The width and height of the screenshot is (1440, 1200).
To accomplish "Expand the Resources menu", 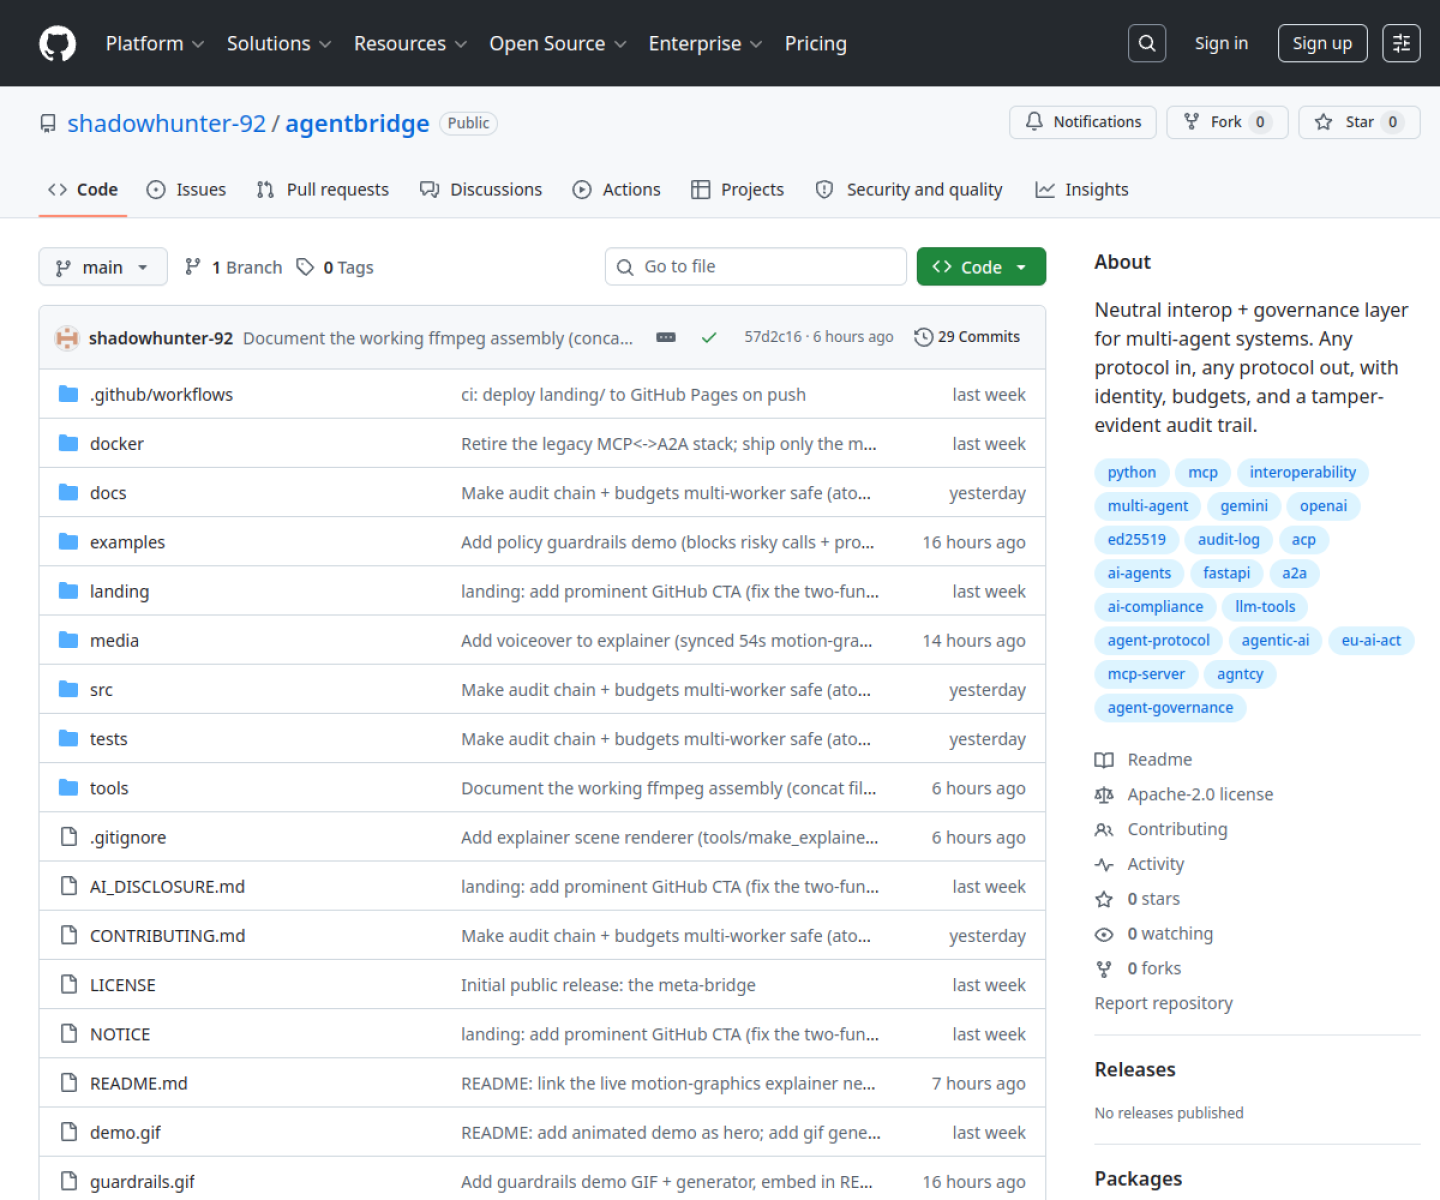I will tap(411, 43).
